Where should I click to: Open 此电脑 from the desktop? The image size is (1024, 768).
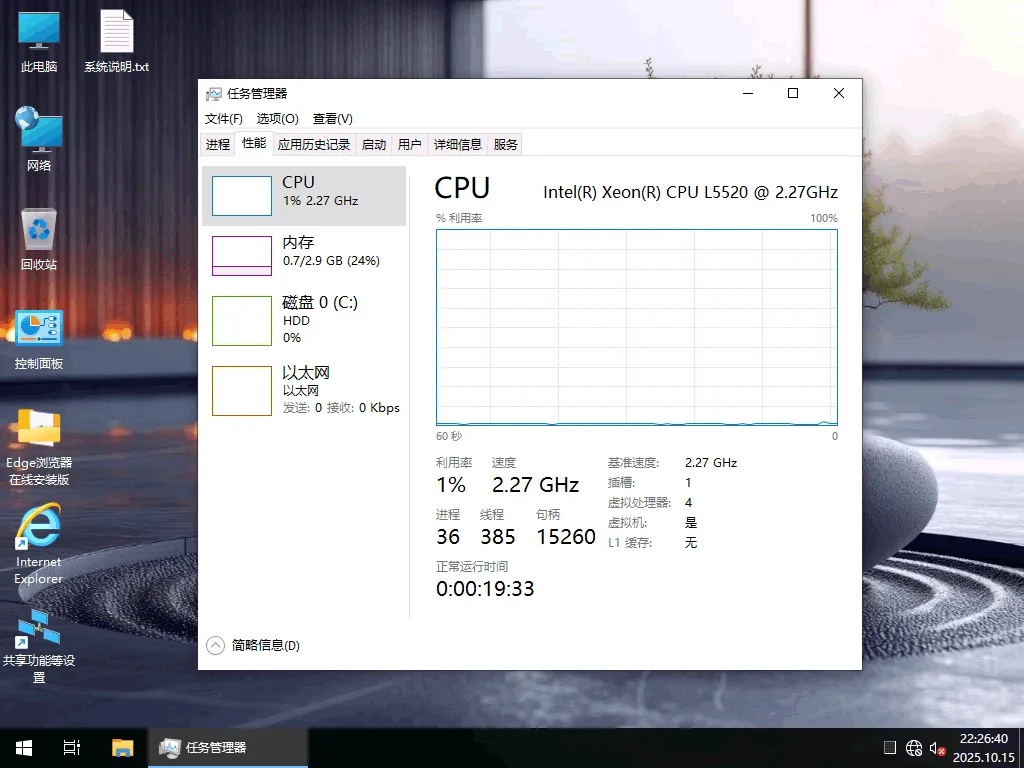click(x=37, y=40)
